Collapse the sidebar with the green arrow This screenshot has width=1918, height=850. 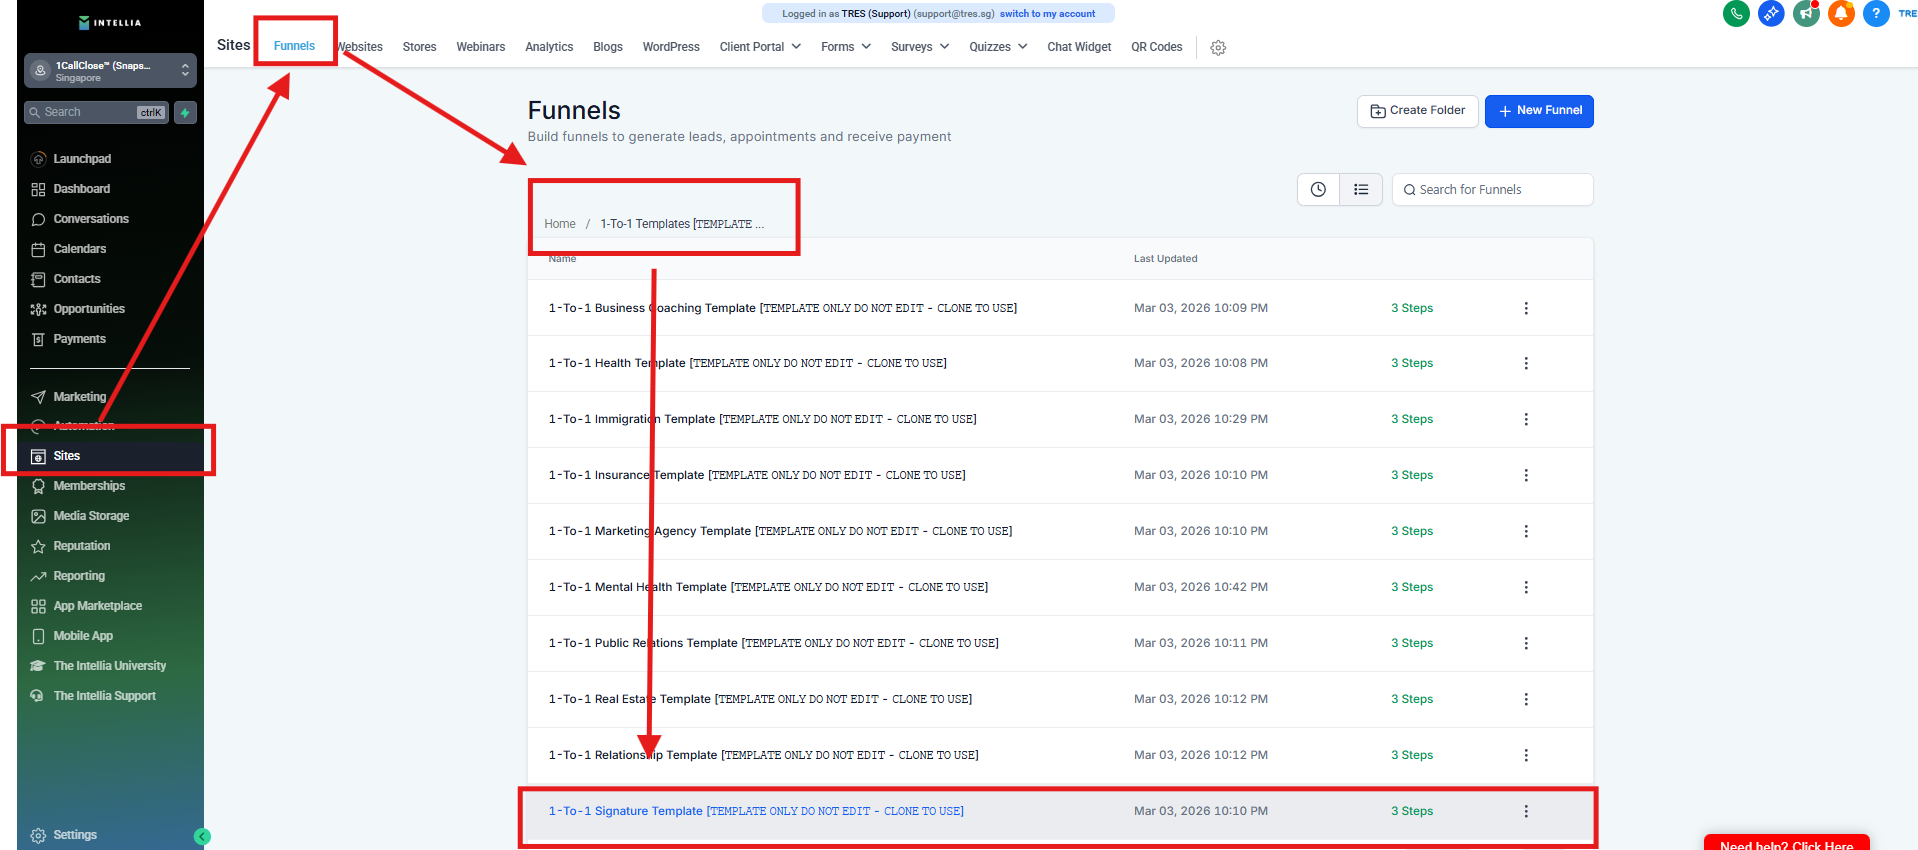202,837
